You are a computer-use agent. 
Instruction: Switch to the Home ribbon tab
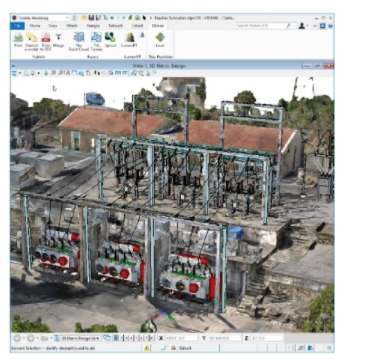35,26
